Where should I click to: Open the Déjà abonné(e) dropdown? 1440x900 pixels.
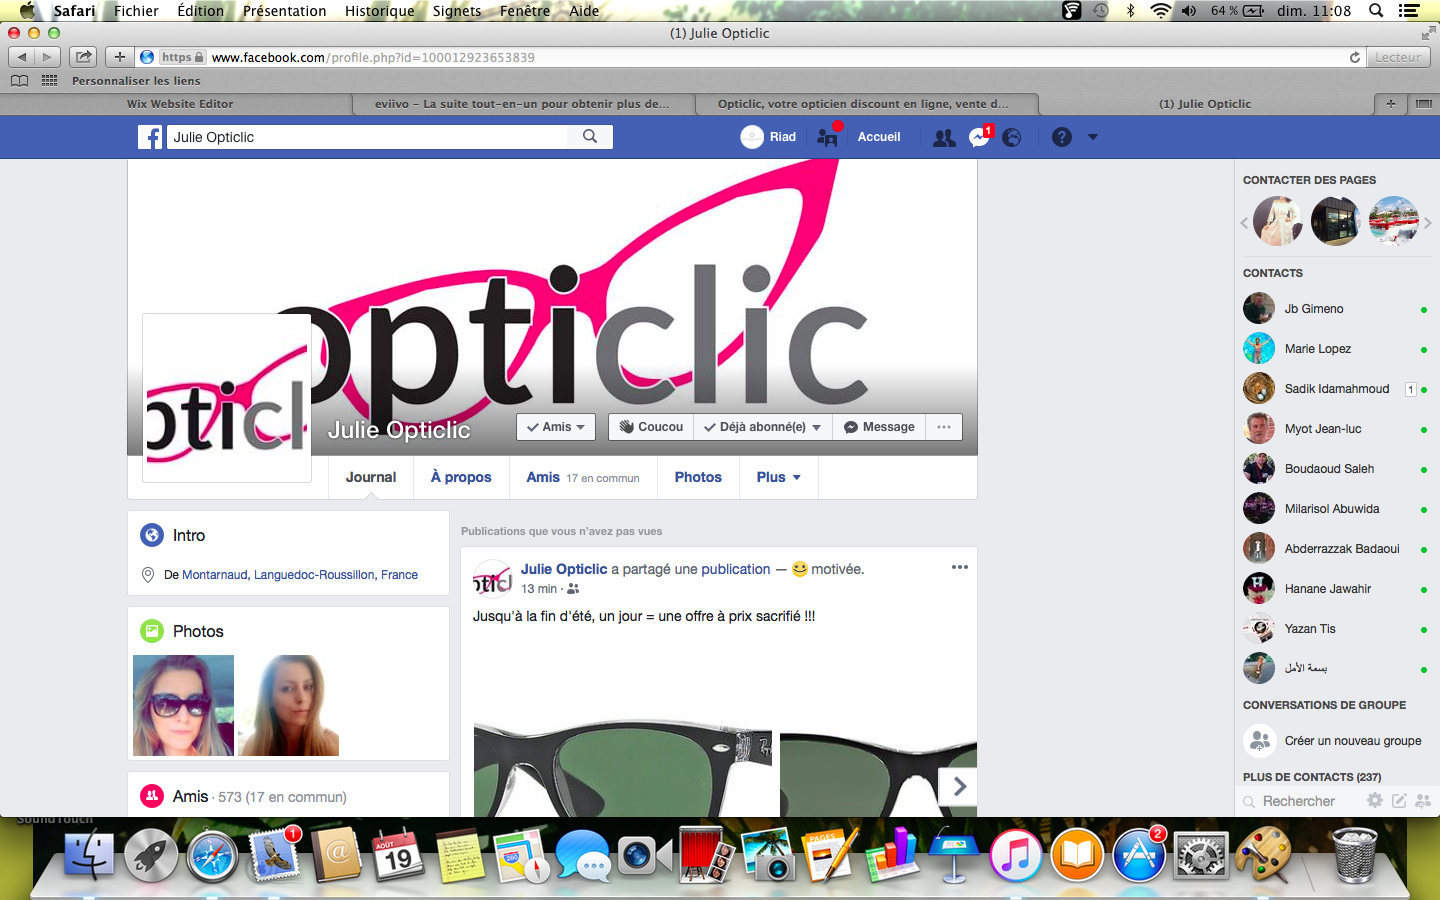[x=762, y=427]
